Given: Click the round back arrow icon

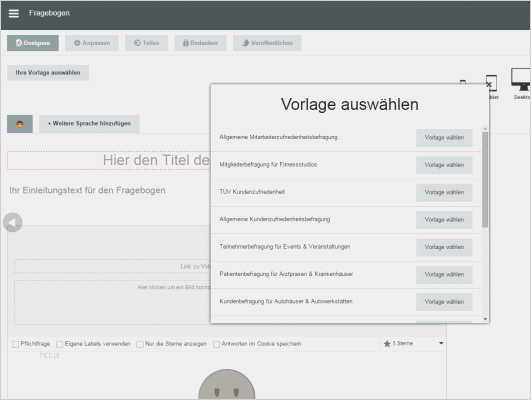Looking at the screenshot, I should 13,222.
